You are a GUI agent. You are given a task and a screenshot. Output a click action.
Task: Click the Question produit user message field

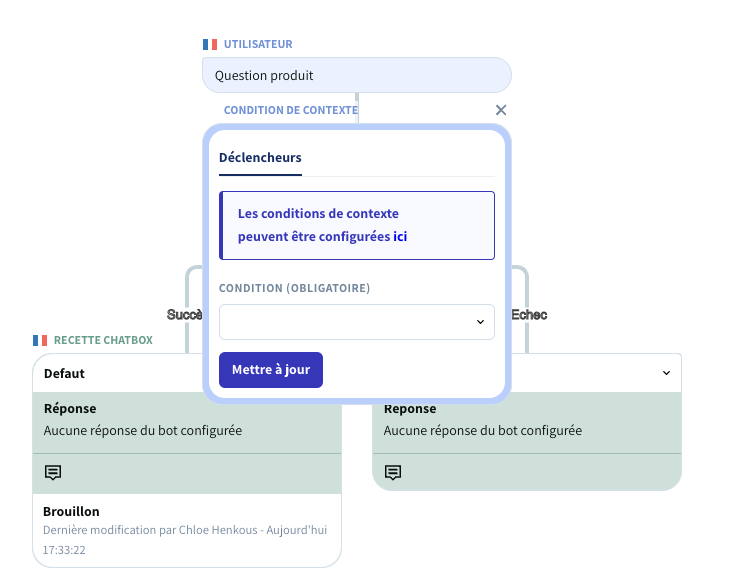[x=356, y=75]
